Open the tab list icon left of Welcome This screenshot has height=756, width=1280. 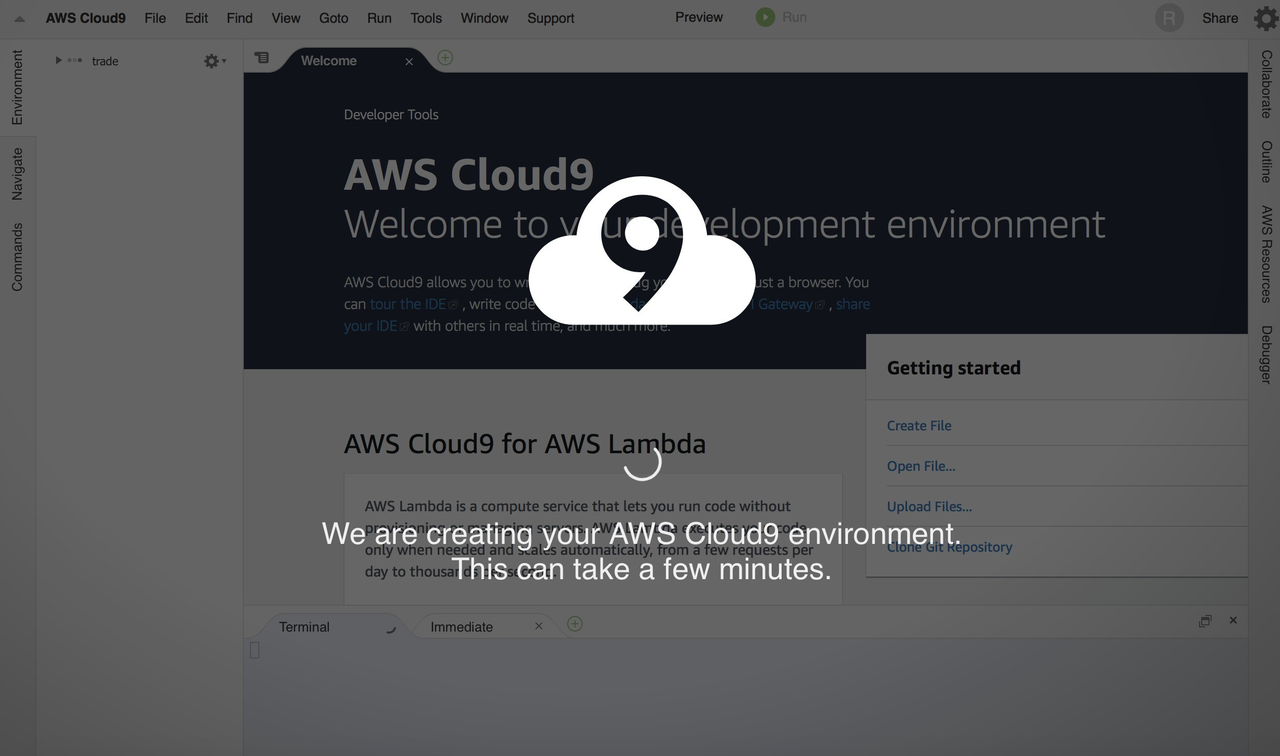262,58
